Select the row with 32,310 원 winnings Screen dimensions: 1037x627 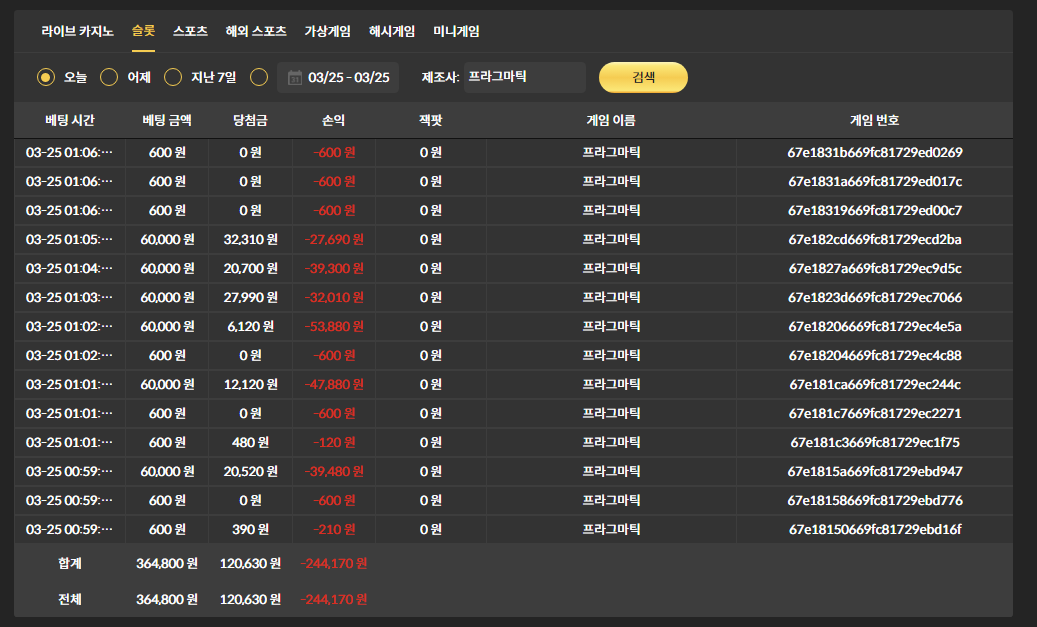pos(251,240)
